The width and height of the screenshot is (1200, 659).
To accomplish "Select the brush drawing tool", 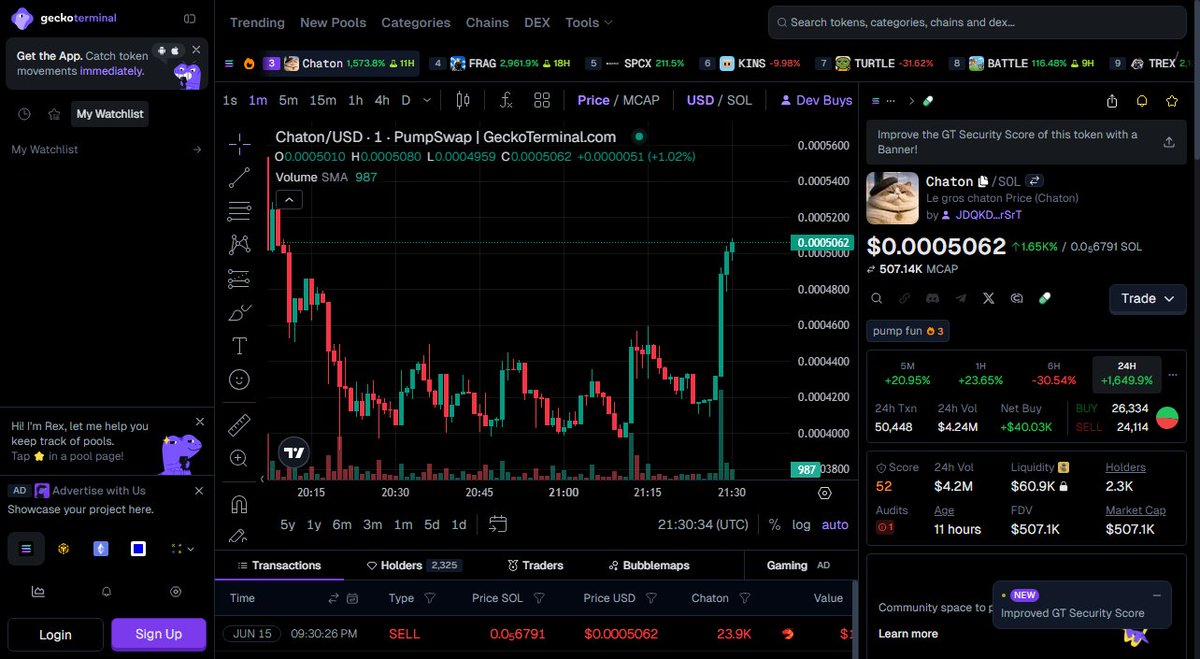I will [239, 312].
